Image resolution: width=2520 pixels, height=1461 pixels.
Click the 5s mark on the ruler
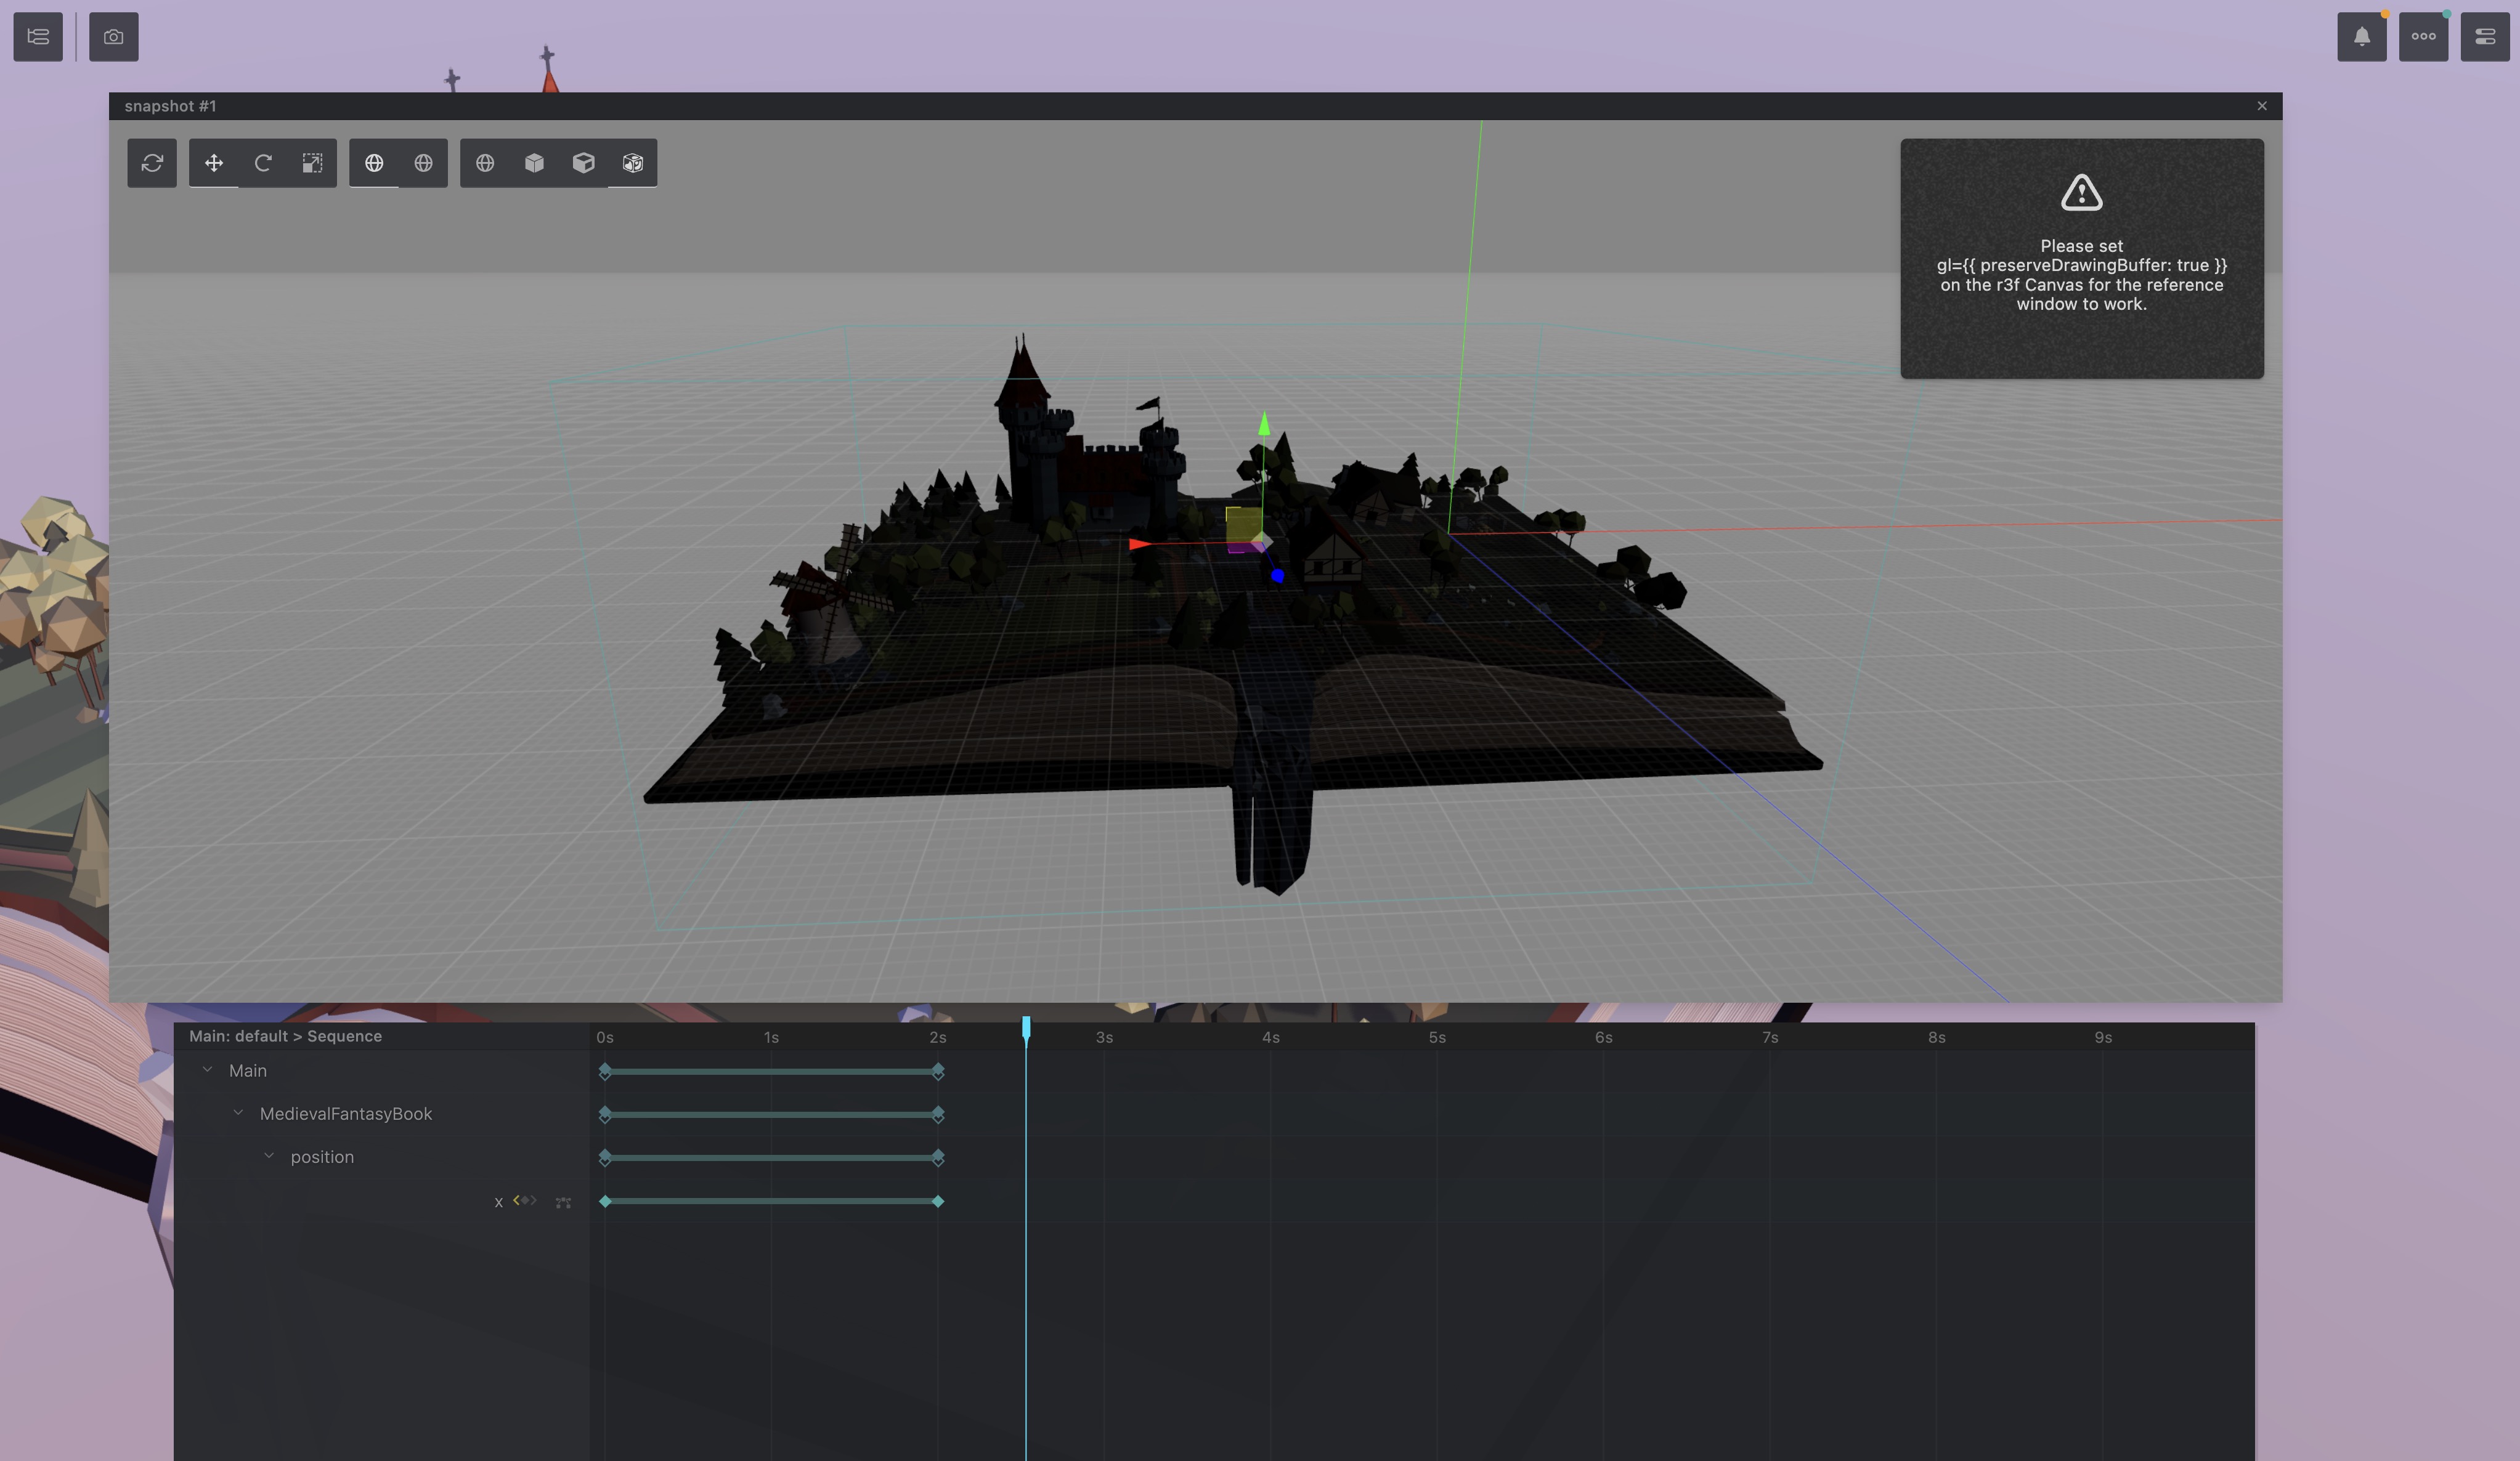(x=1437, y=1037)
